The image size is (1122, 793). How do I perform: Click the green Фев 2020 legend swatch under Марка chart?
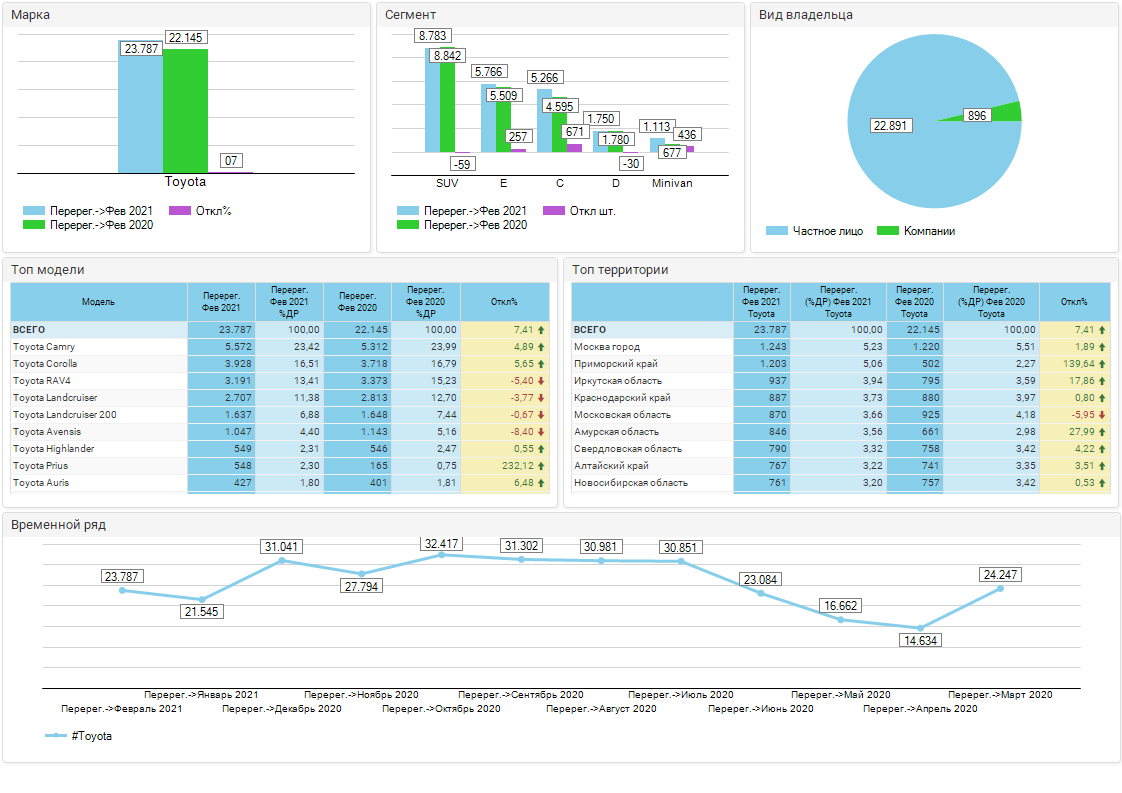tap(34, 225)
